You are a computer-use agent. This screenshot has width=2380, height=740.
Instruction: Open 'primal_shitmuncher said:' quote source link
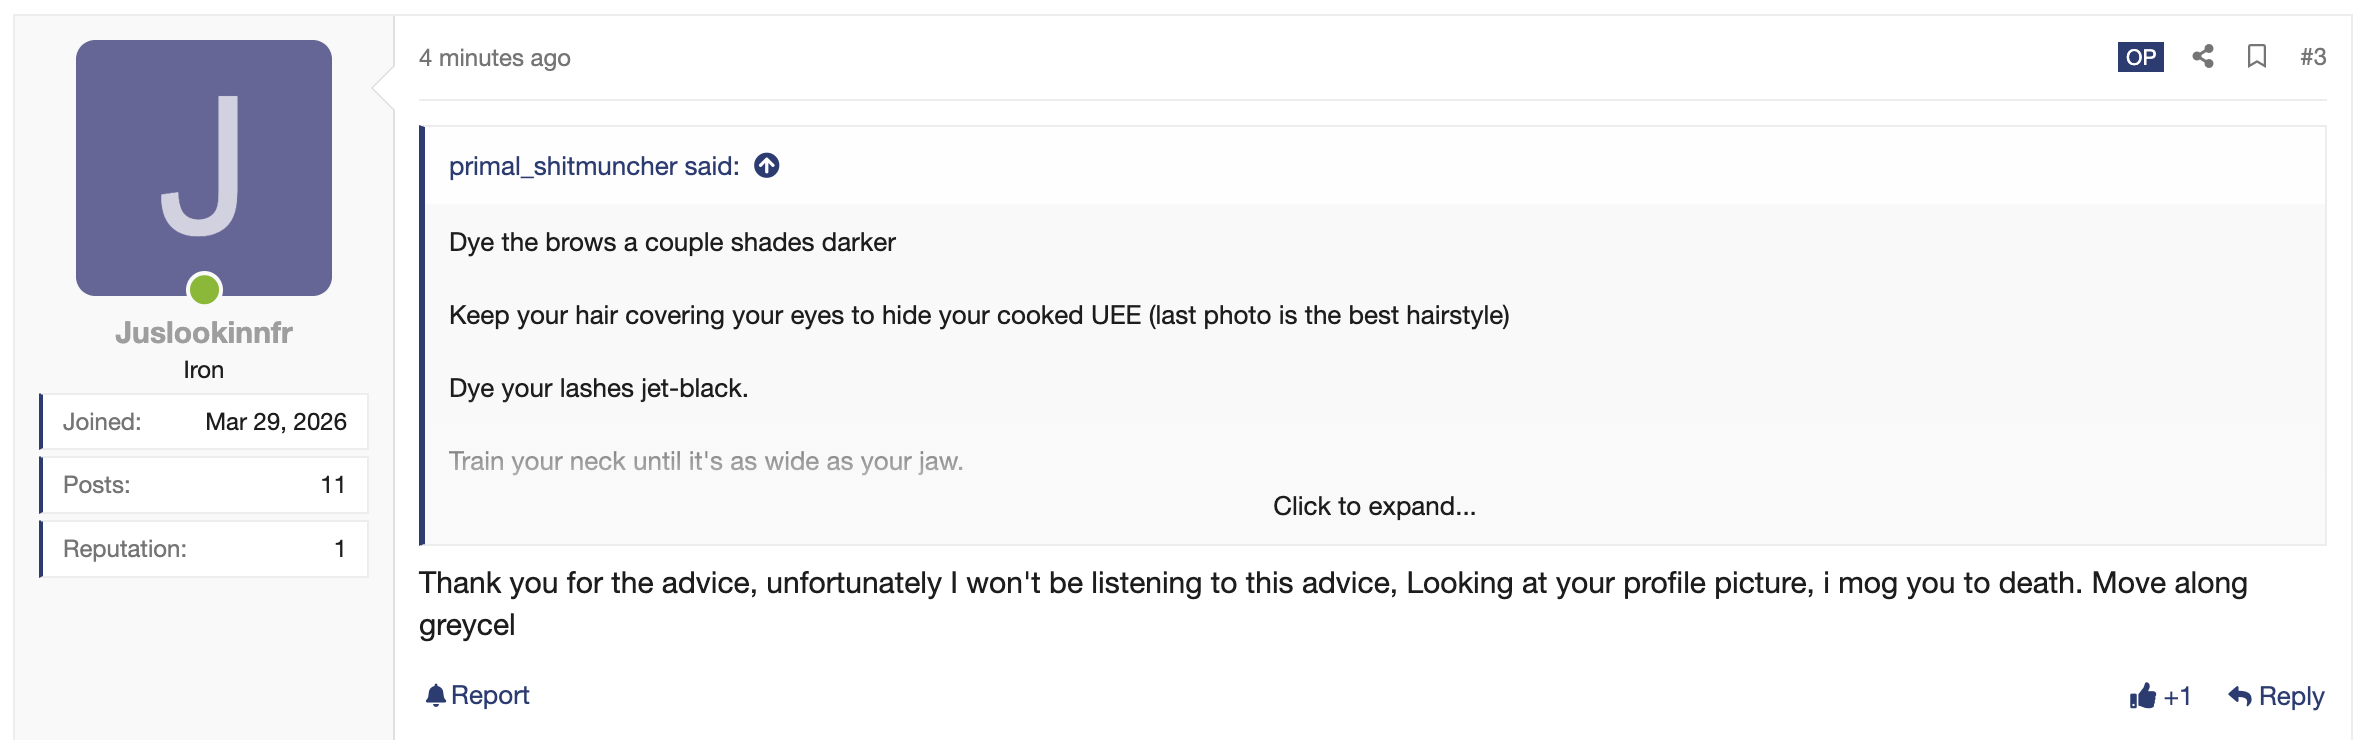(x=594, y=166)
